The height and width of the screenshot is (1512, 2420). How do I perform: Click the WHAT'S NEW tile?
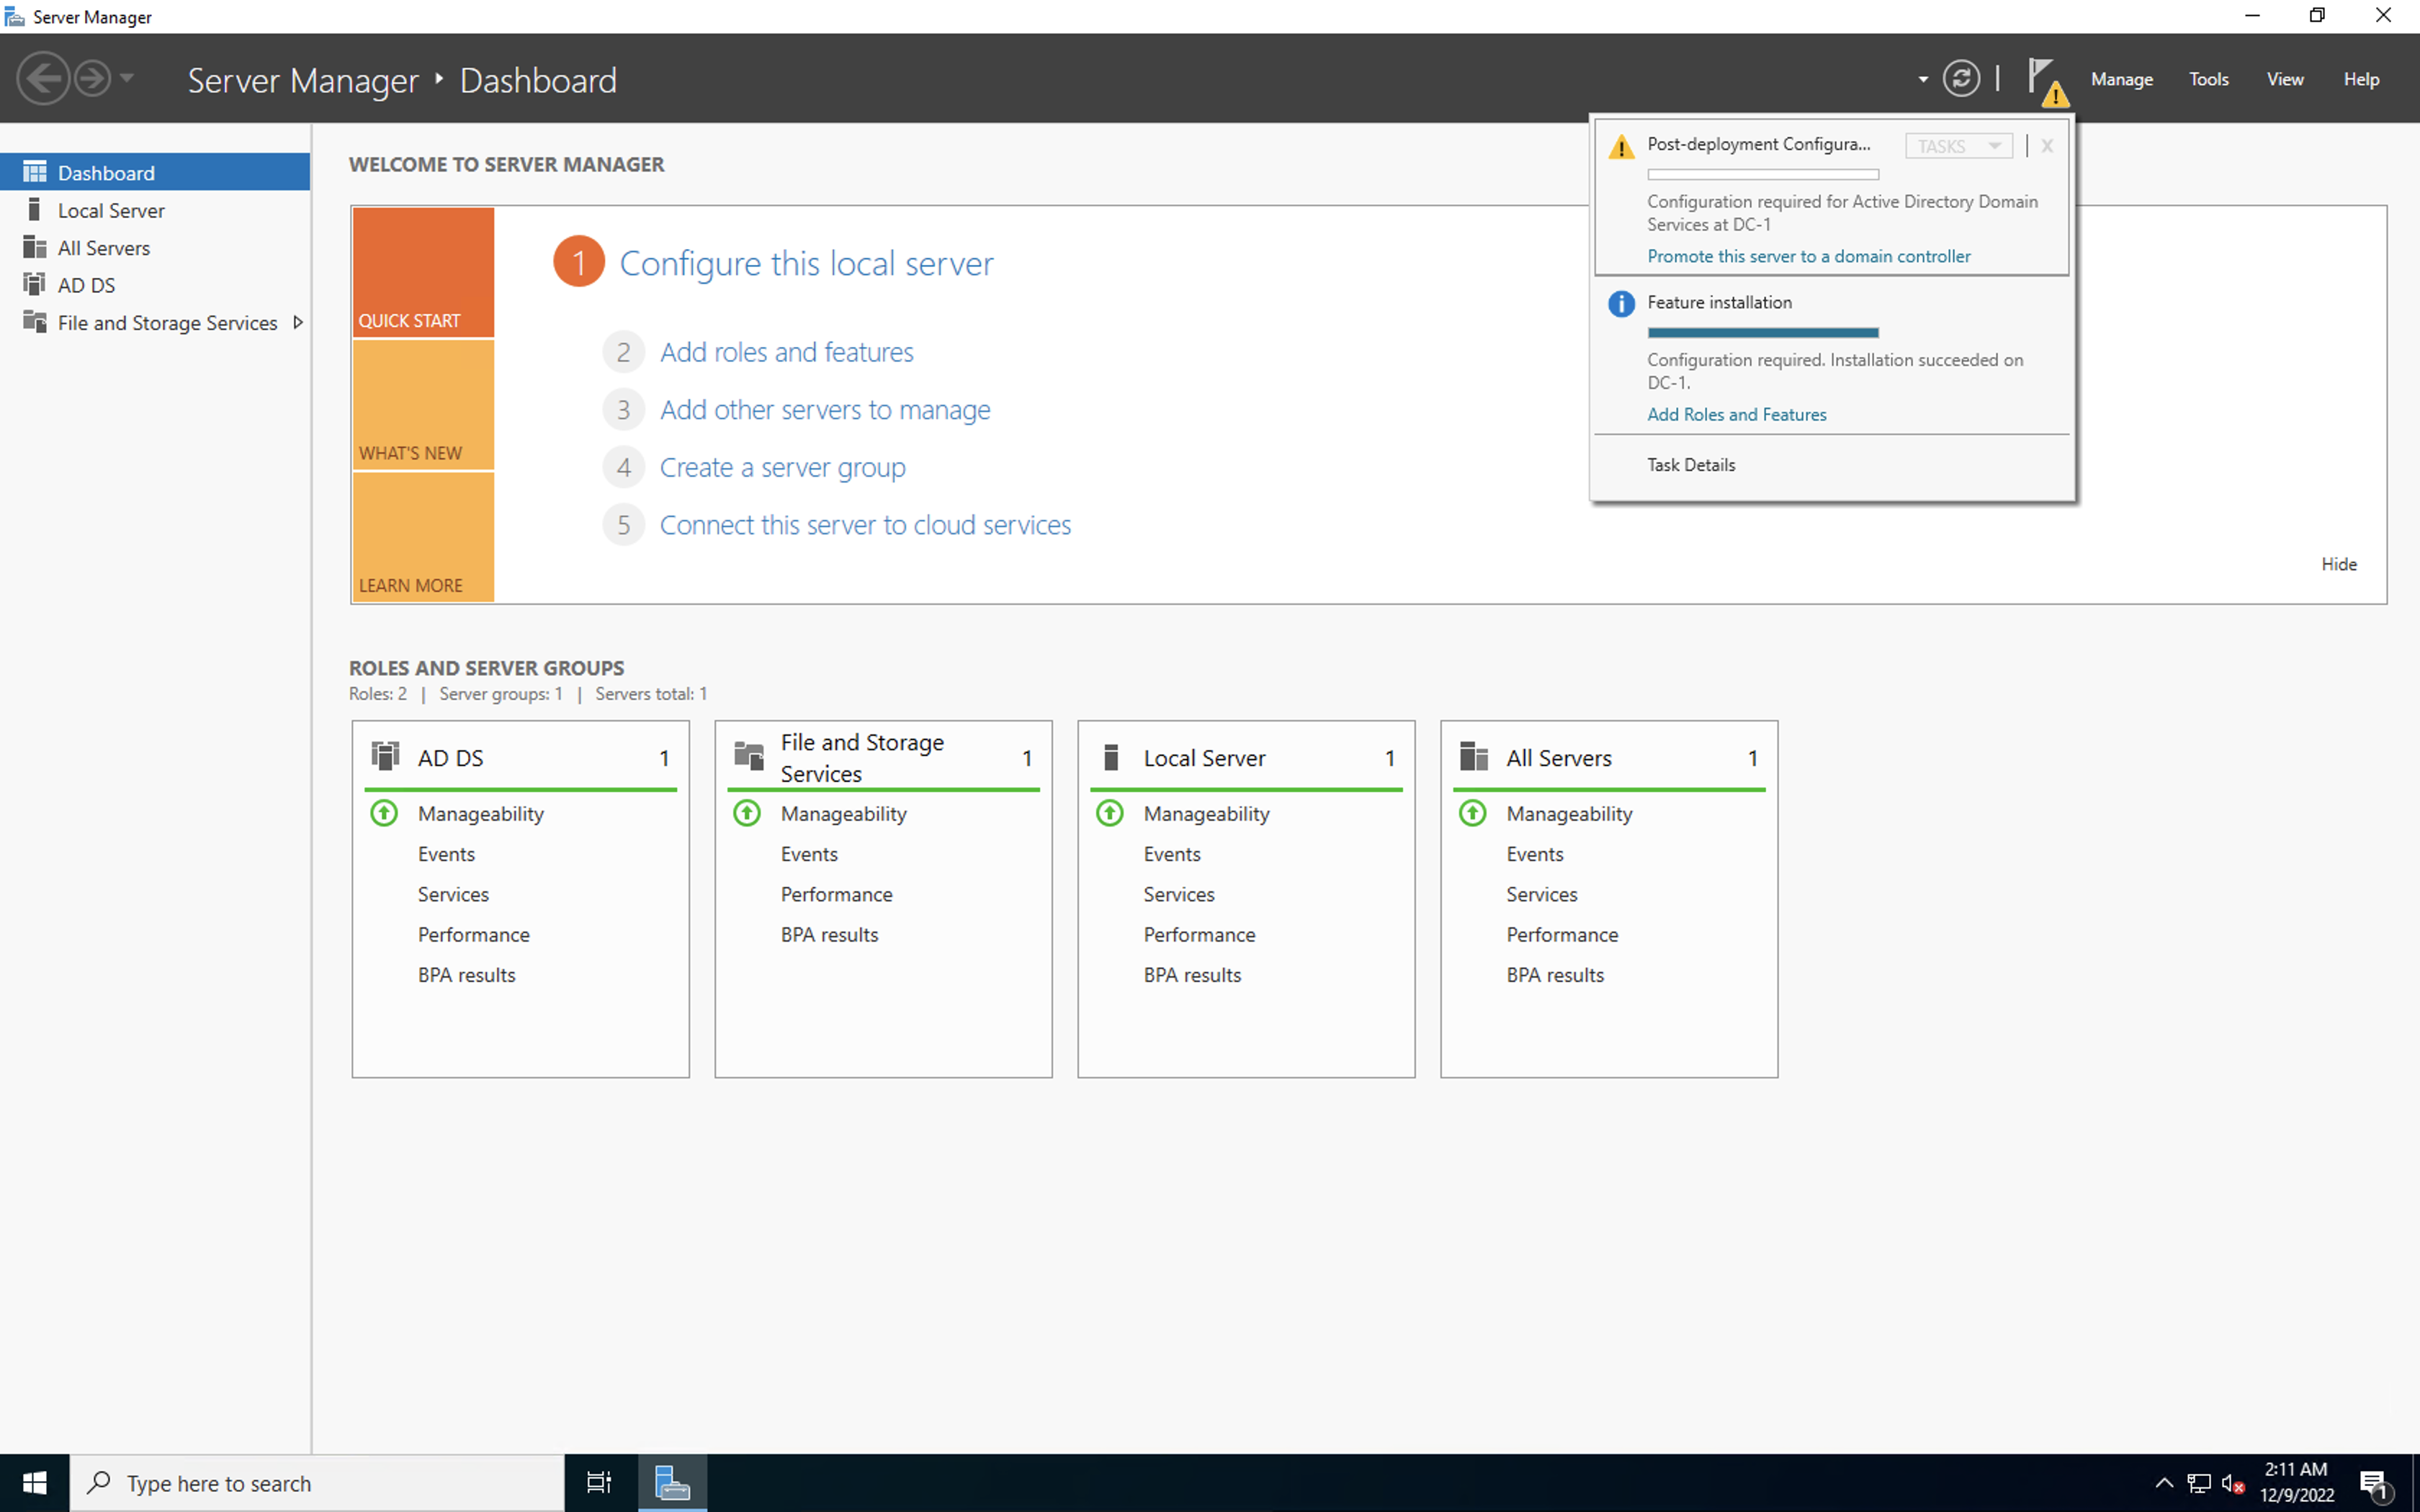click(x=423, y=405)
